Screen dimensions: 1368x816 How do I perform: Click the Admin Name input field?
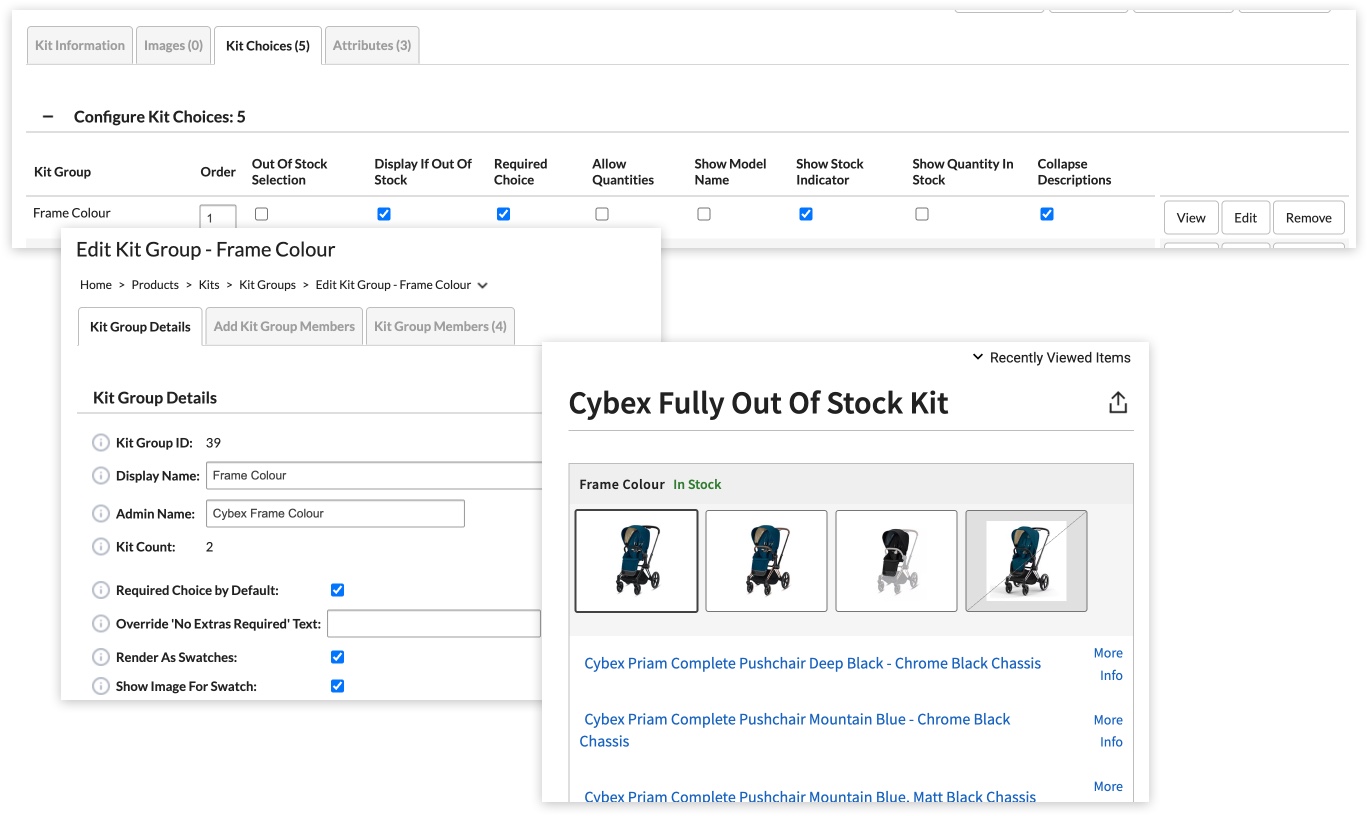tap(335, 513)
